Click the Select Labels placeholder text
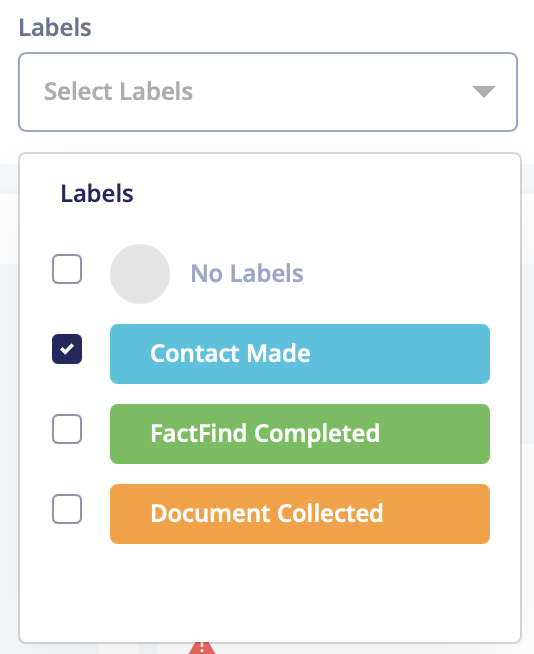 118,91
